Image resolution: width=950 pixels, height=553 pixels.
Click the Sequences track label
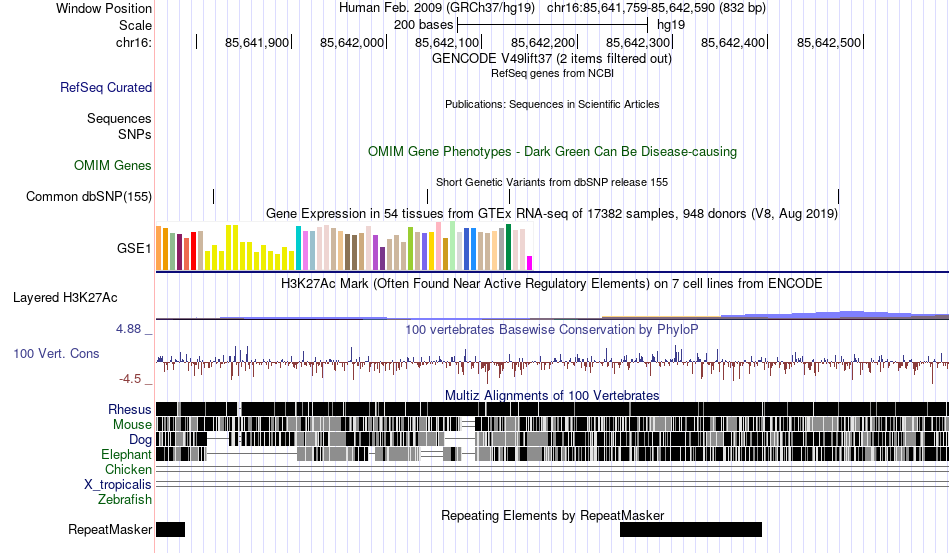[119, 118]
